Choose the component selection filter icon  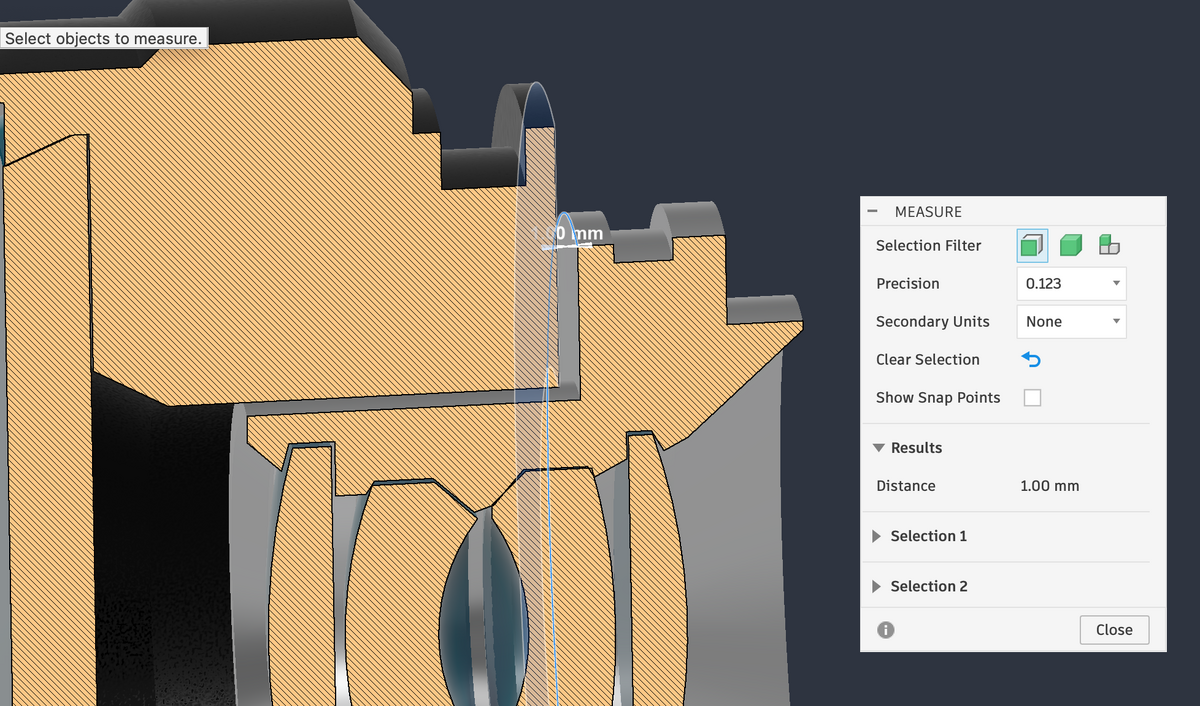1109,245
